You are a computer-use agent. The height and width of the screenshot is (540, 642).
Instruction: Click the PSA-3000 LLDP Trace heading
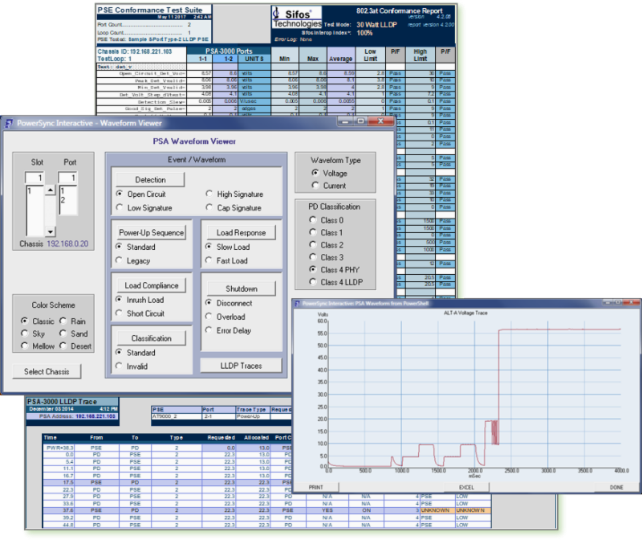(x=62, y=402)
